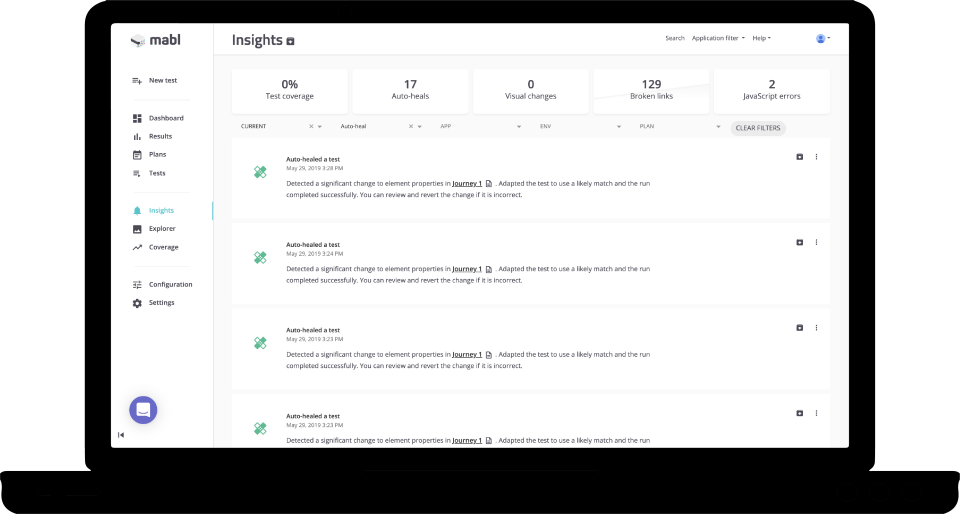Click the archive icon beside Insights title
The height and width of the screenshot is (514, 960).
[x=290, y=41]
